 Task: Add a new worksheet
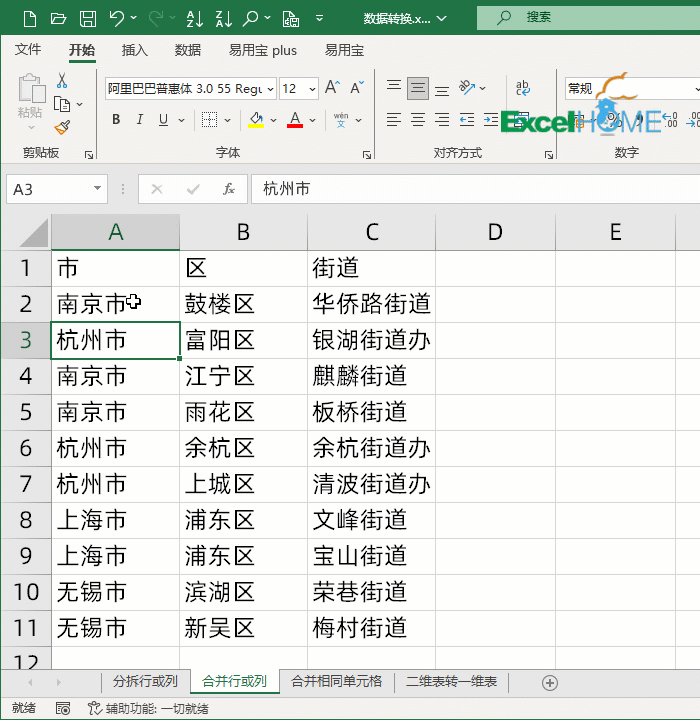(550, 683)
